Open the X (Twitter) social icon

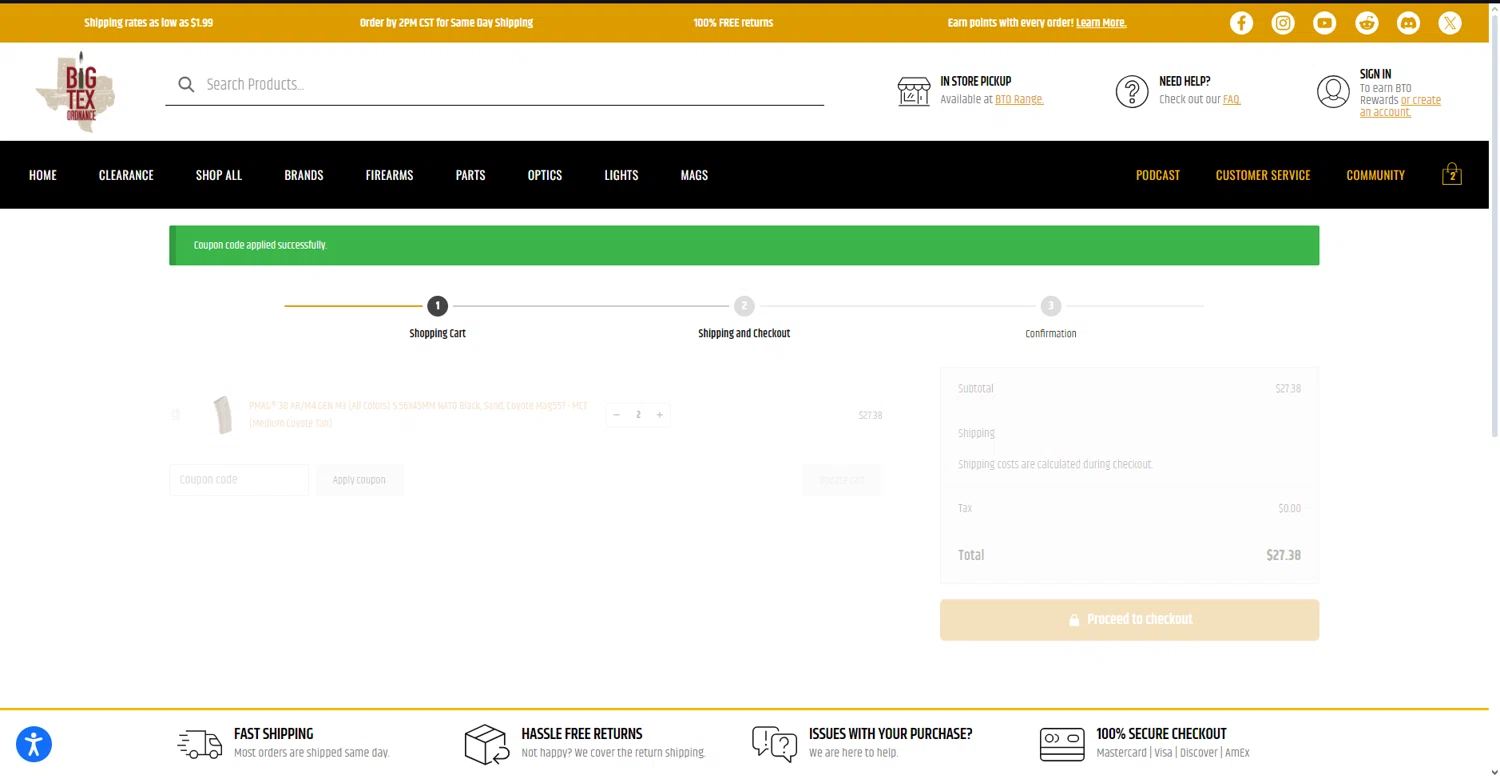pos(1450,23)
